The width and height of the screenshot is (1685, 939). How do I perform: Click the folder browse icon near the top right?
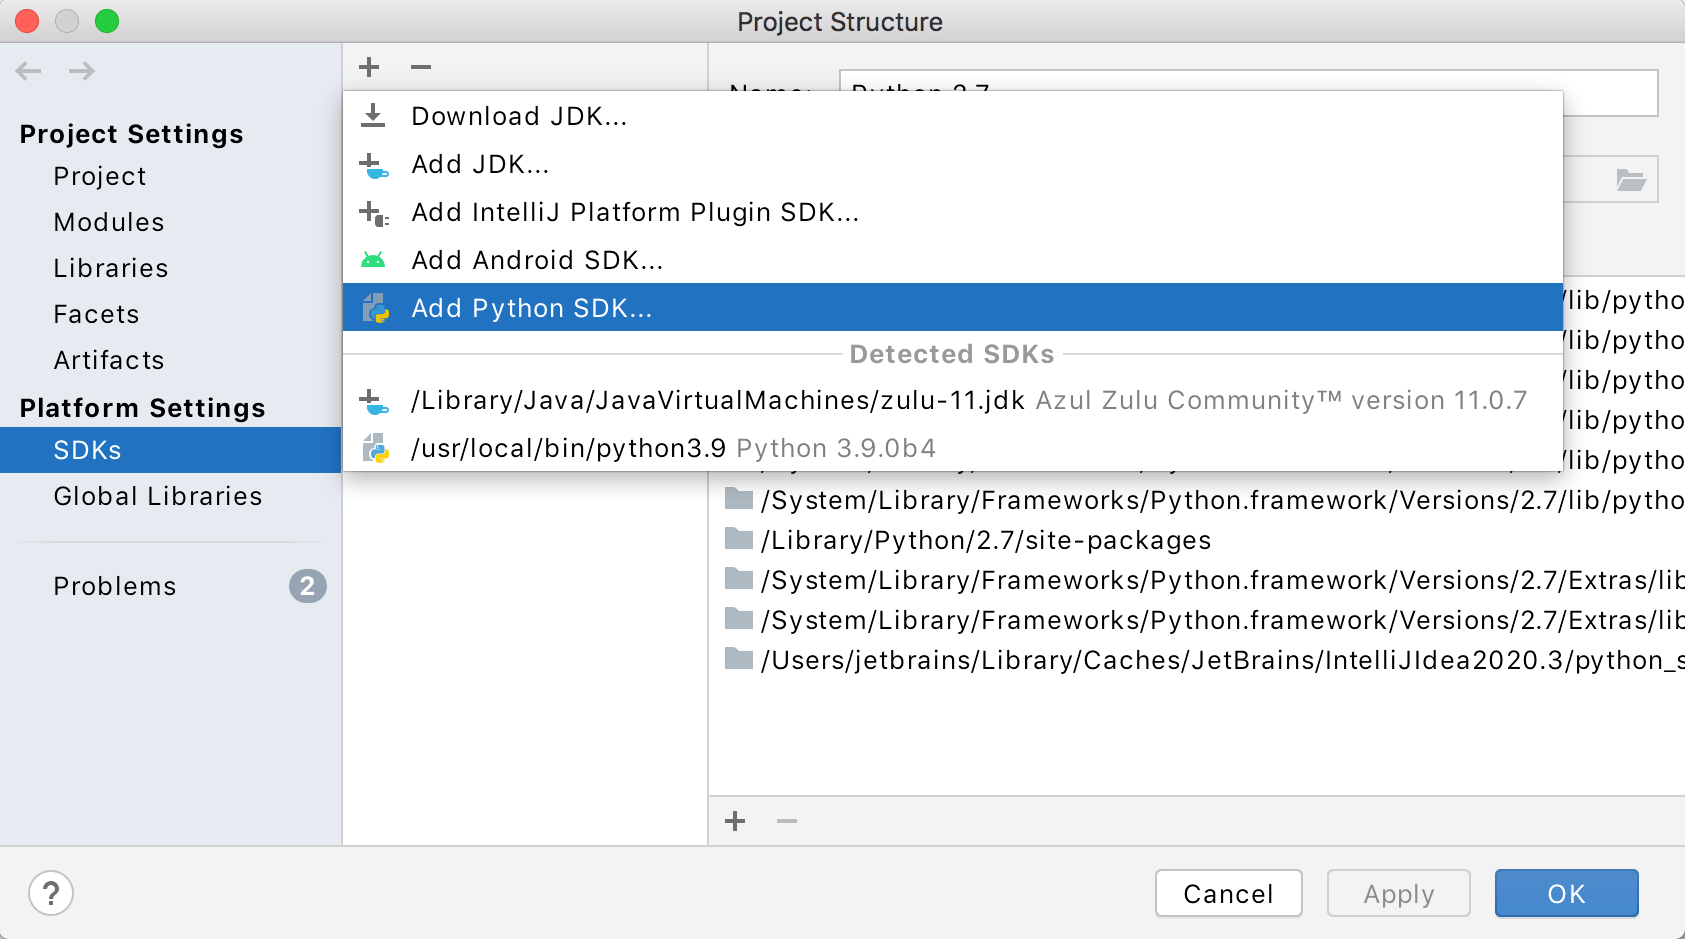(x=1630, y=180)
